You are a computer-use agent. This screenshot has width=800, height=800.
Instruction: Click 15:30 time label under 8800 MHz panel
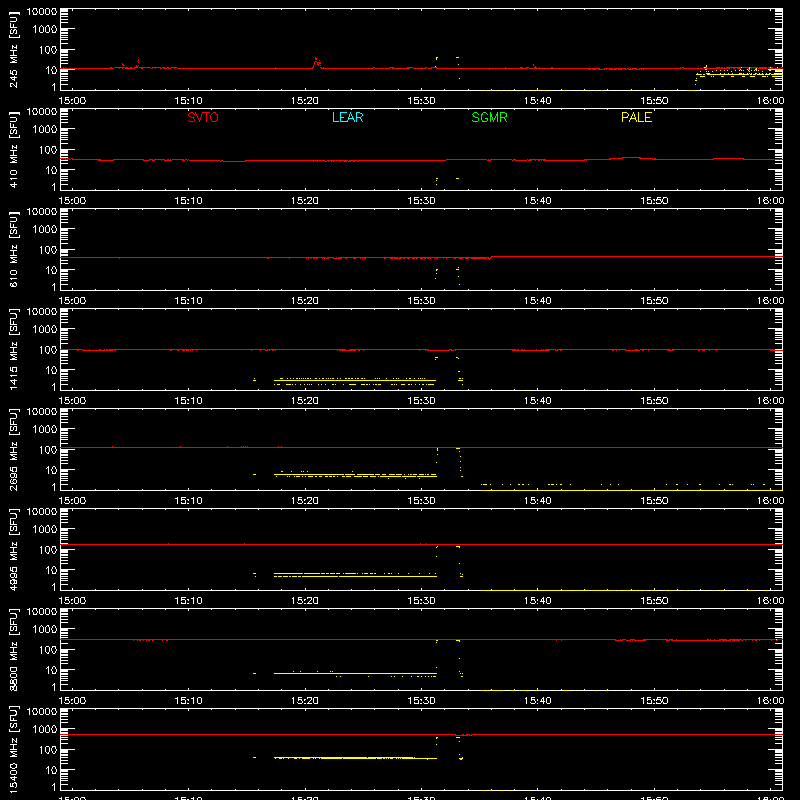pos(421,701)
